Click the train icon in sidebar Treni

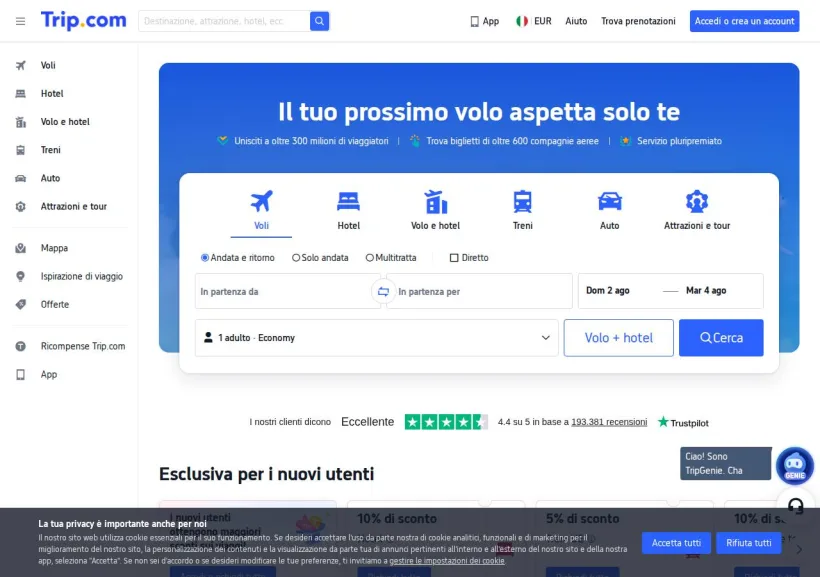20,150
